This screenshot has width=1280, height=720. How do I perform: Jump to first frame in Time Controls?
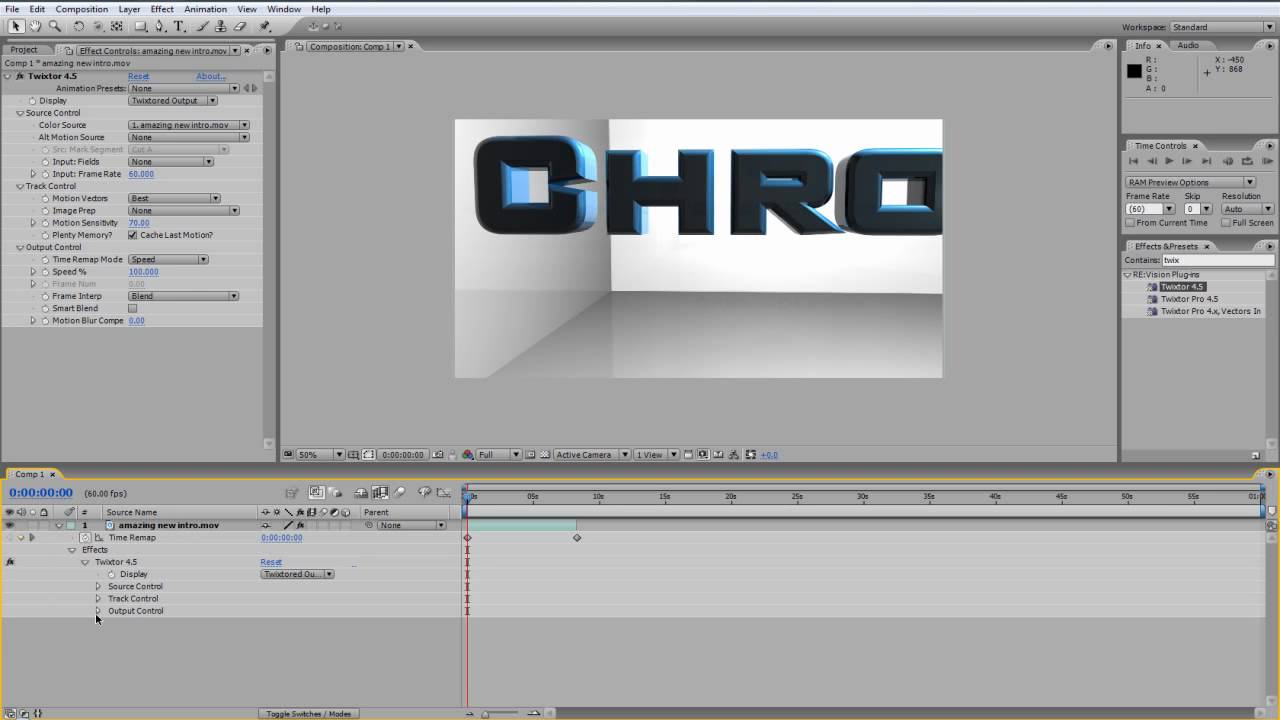pyautogui.click(x=1133, y=161)
